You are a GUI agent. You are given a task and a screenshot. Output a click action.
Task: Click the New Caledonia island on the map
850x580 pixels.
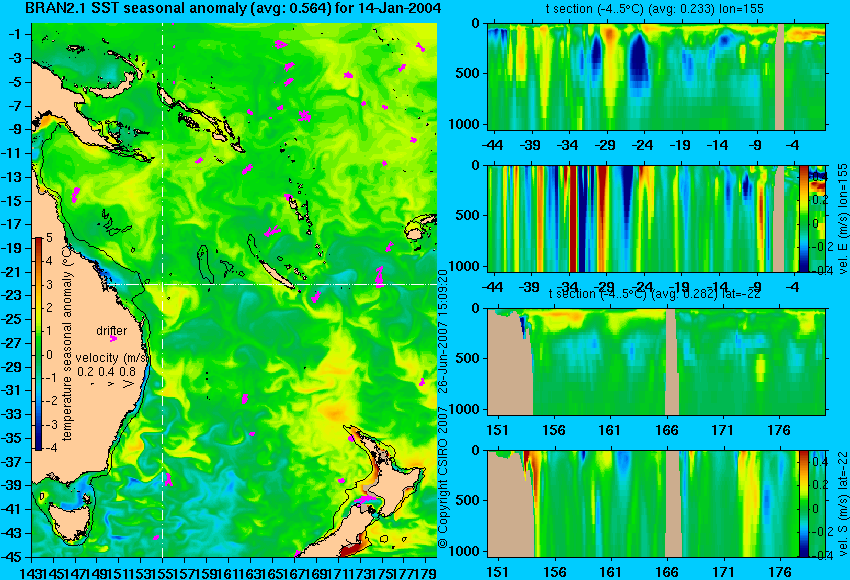[x=278, y=275]
